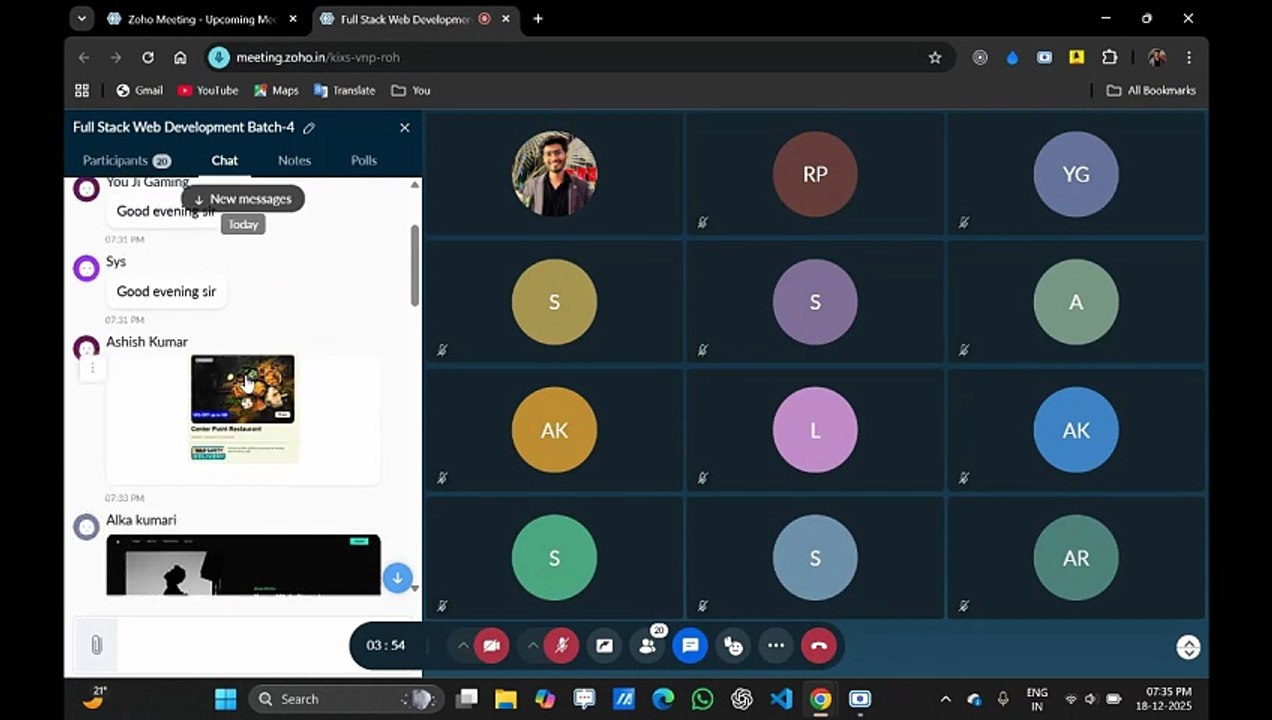Start screen sharing from meeting toolbar
This screenshot has width=1272, height=720.
pos(604,646)
